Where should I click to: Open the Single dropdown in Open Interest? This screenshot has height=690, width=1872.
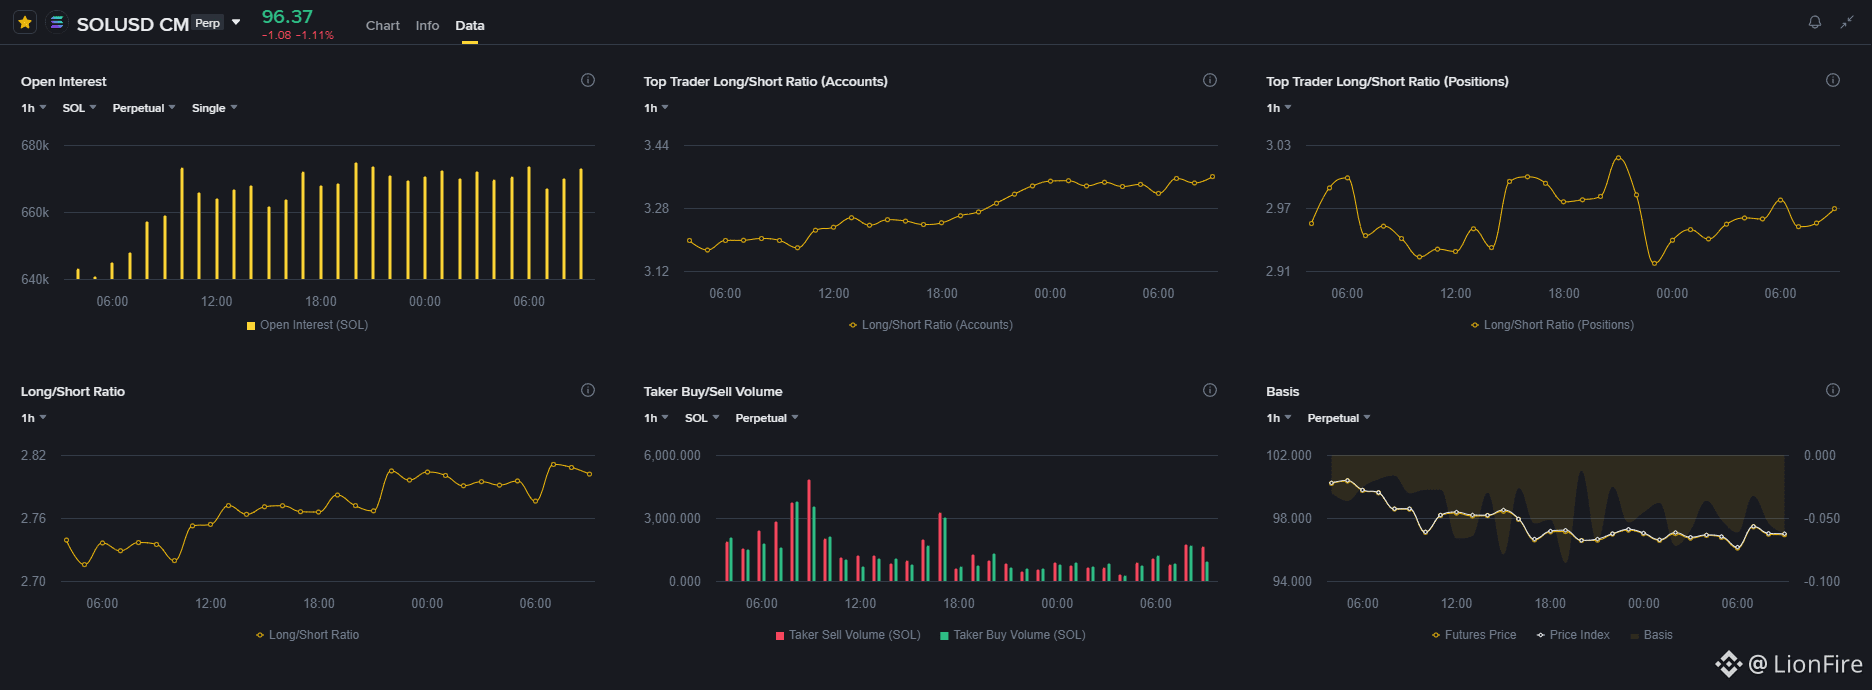[215, 108]
